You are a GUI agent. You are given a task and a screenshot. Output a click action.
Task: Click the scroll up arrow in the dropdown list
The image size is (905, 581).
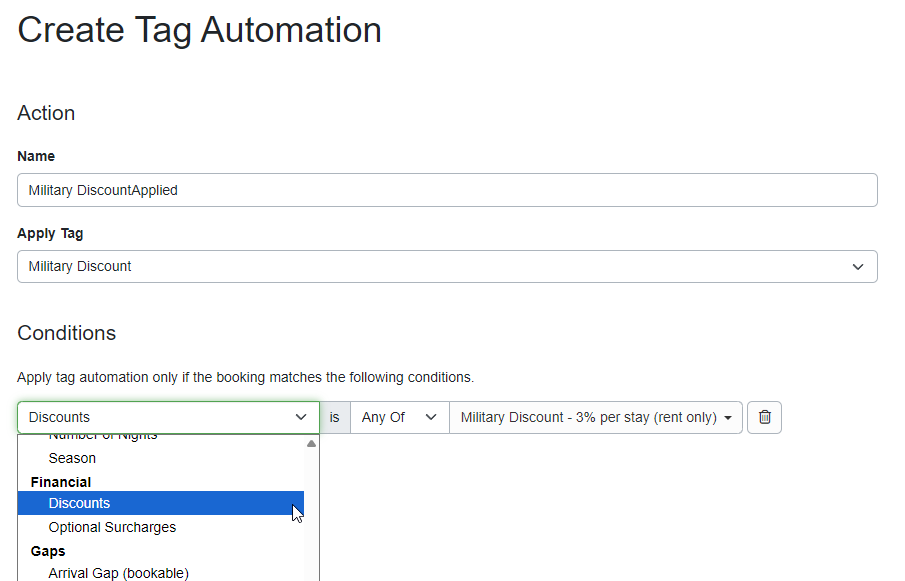[311, 443]
